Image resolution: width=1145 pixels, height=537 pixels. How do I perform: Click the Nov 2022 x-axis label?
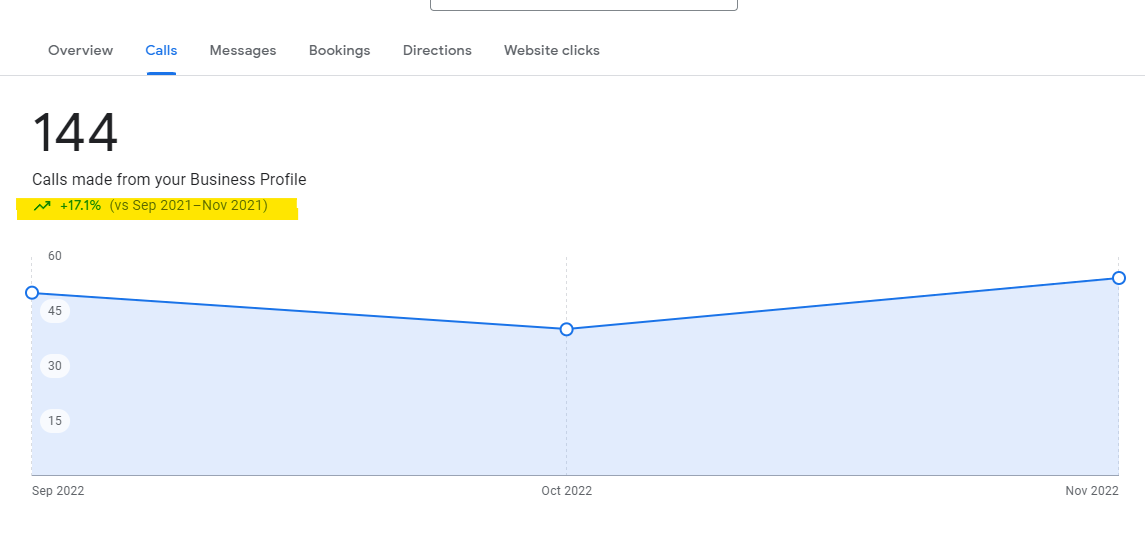1091,491
